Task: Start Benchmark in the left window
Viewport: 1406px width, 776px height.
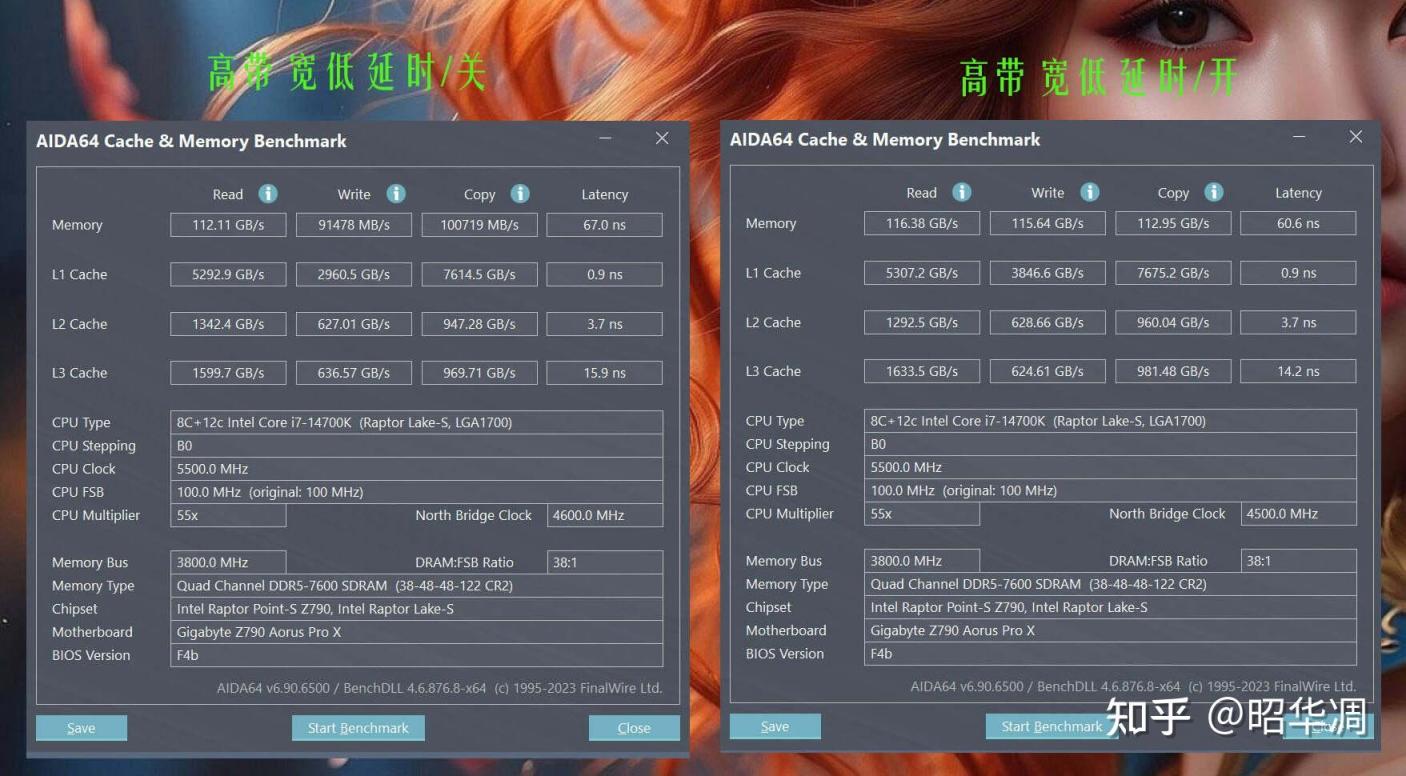Action: point(358,728)
